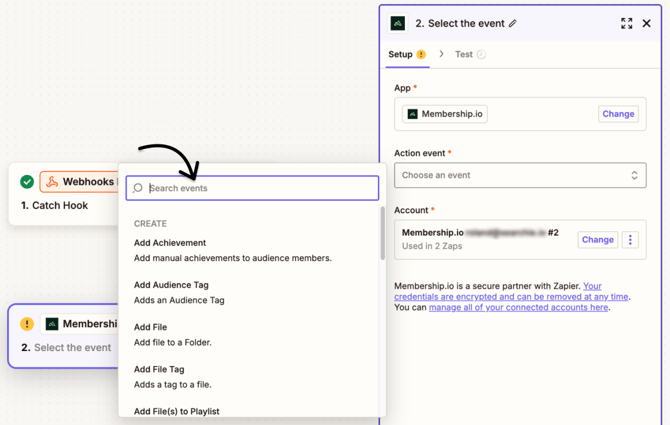Click the yellow warning icon on the Membership step

coord(27,324)
